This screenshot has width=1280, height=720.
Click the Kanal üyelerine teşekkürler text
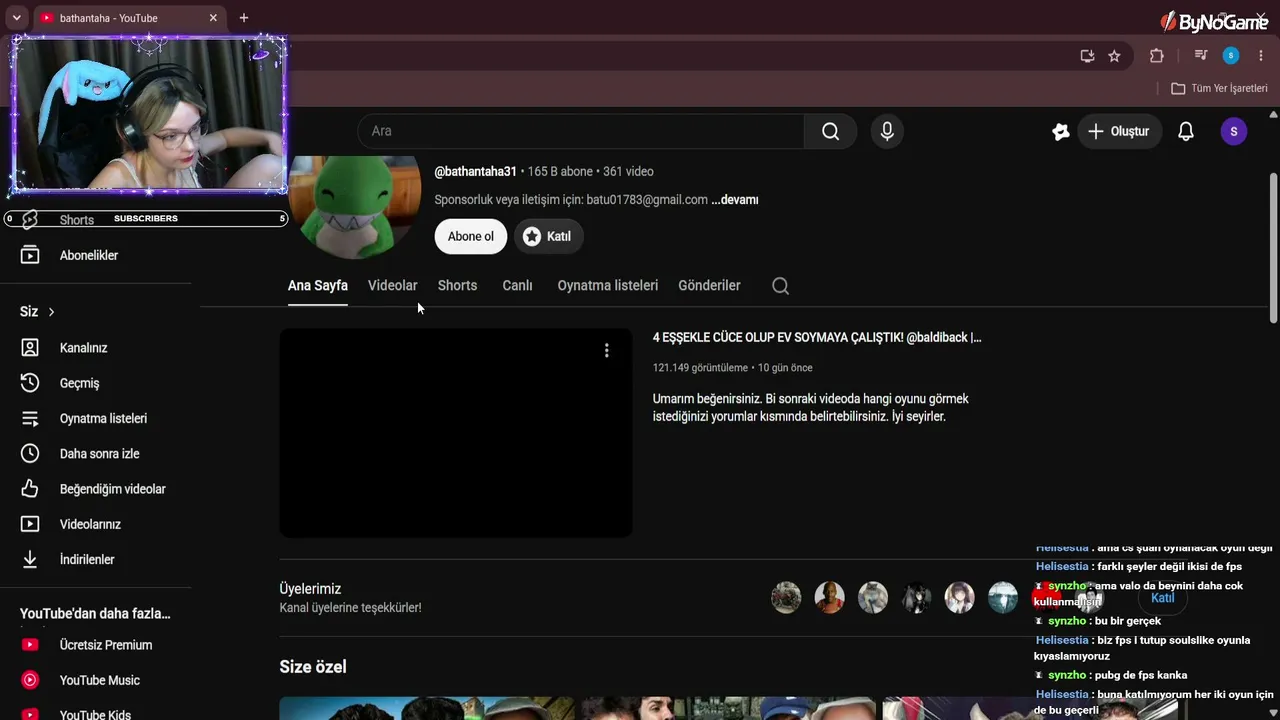click(350, 608)
